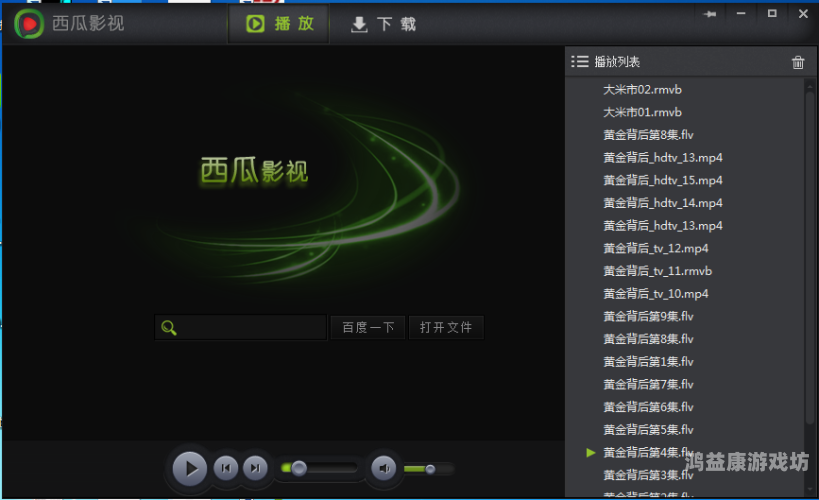Mute the sound with speaker icon

[x=383, y=467]
